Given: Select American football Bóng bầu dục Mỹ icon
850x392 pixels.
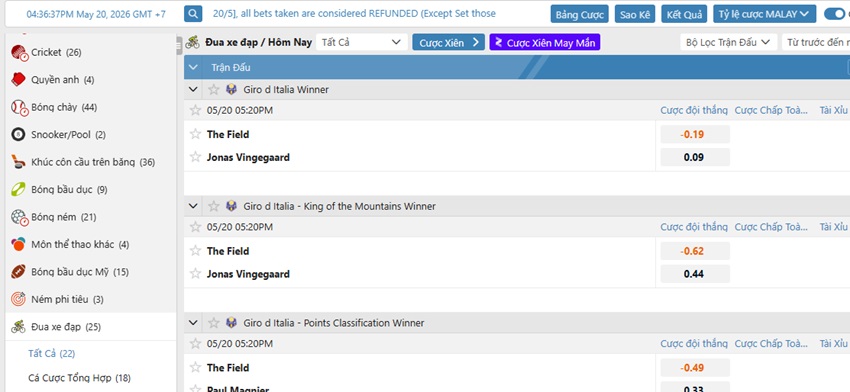Looking at the screenshot, I should pyautogui.click(x=18, y=272).
